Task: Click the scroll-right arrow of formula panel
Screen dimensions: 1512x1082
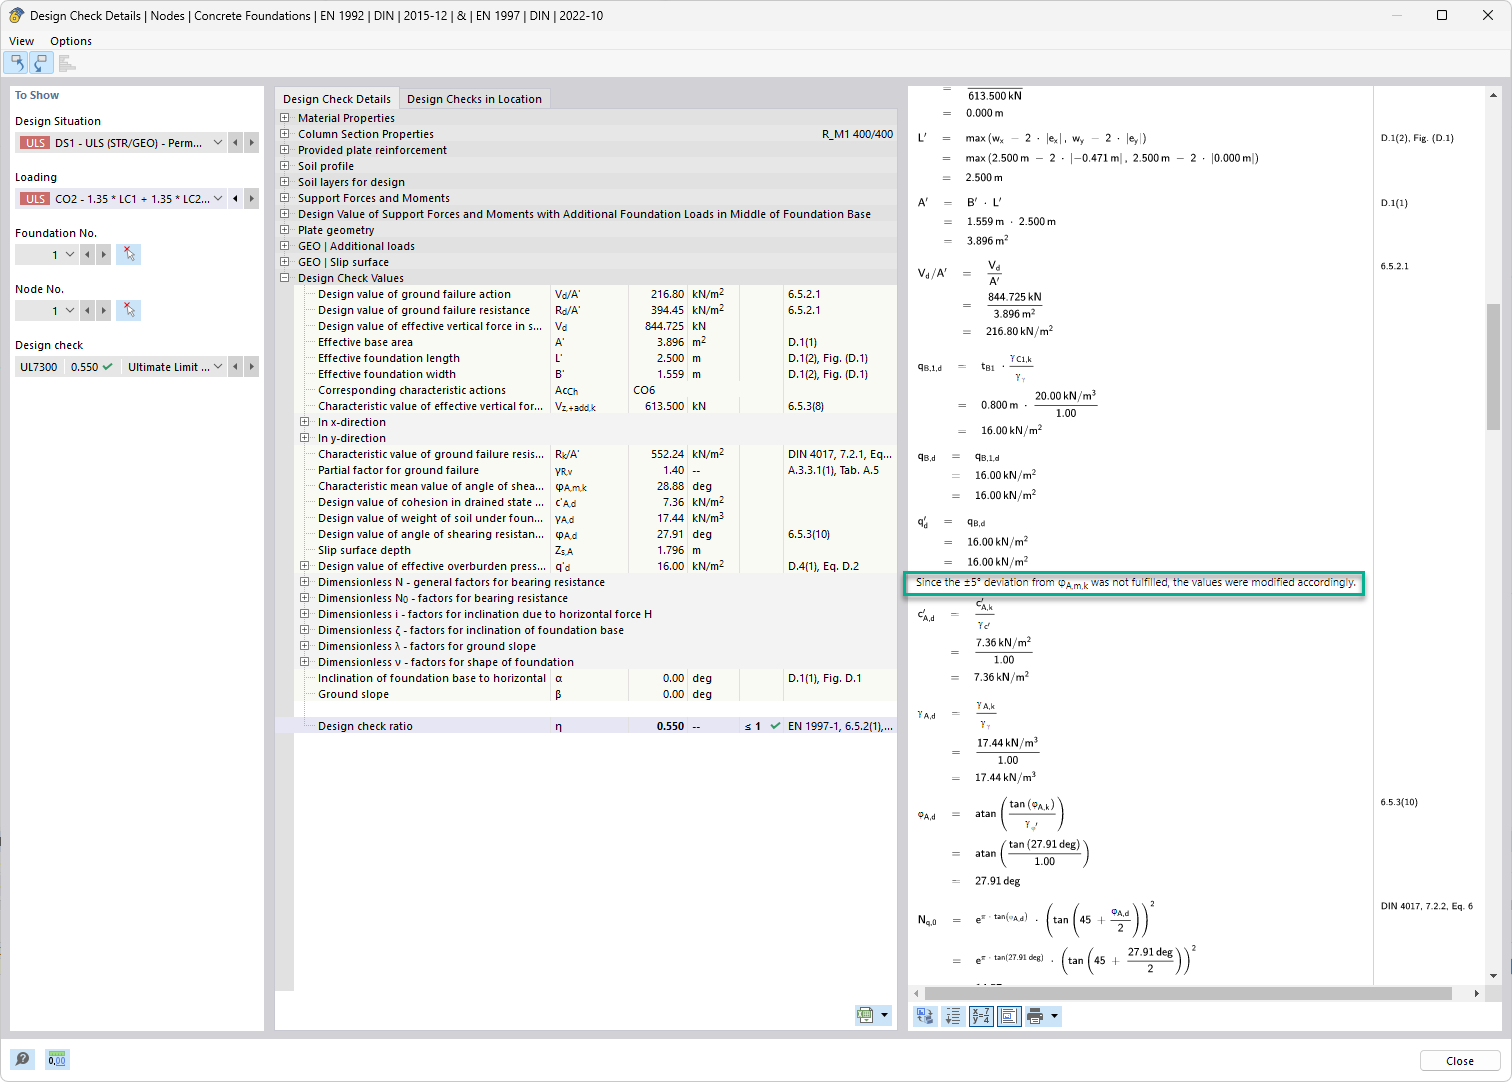Action: pyautogui.click(x=1476, y=993)
